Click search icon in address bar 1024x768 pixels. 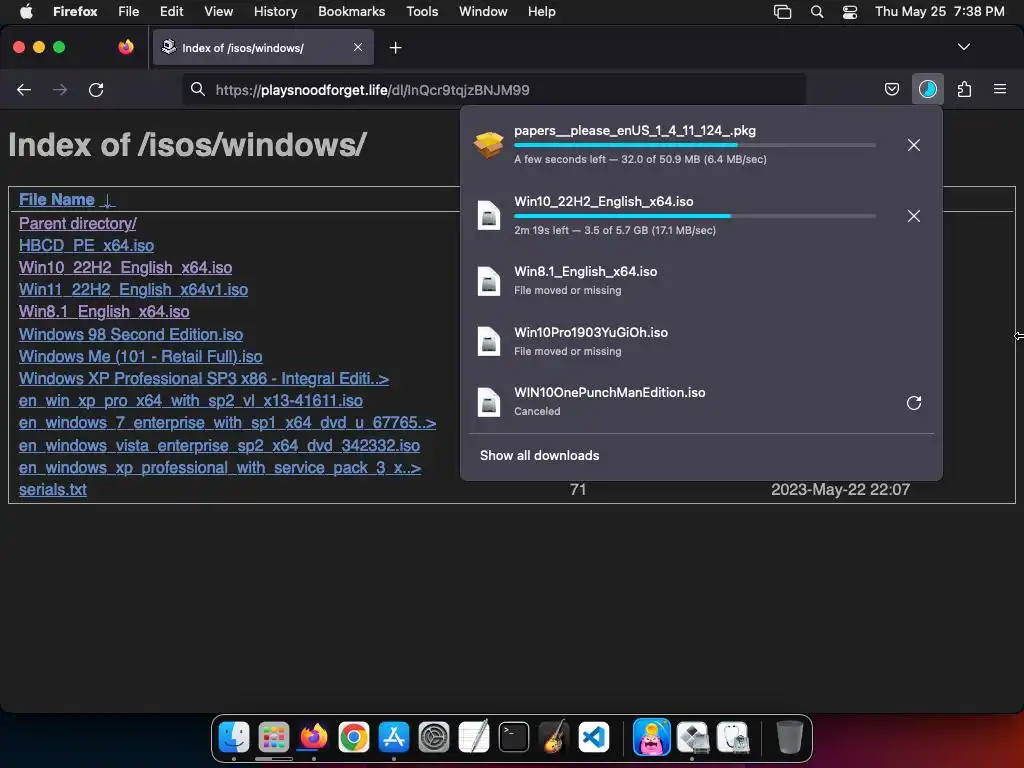(198, 89)
